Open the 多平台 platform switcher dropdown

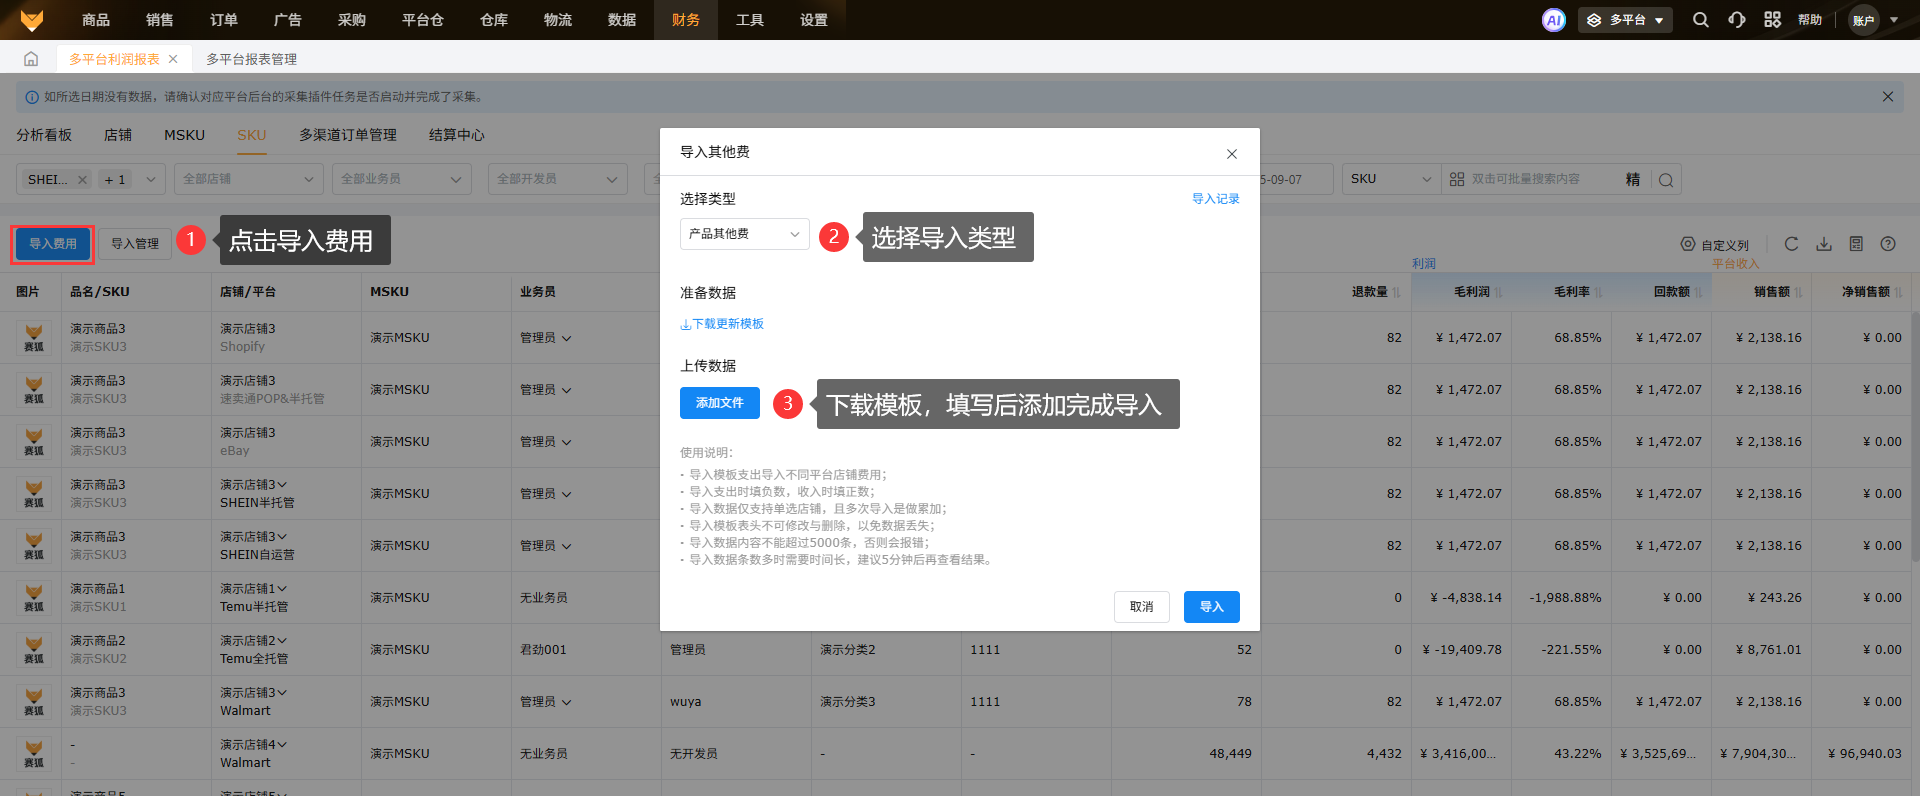[1625, 20]
